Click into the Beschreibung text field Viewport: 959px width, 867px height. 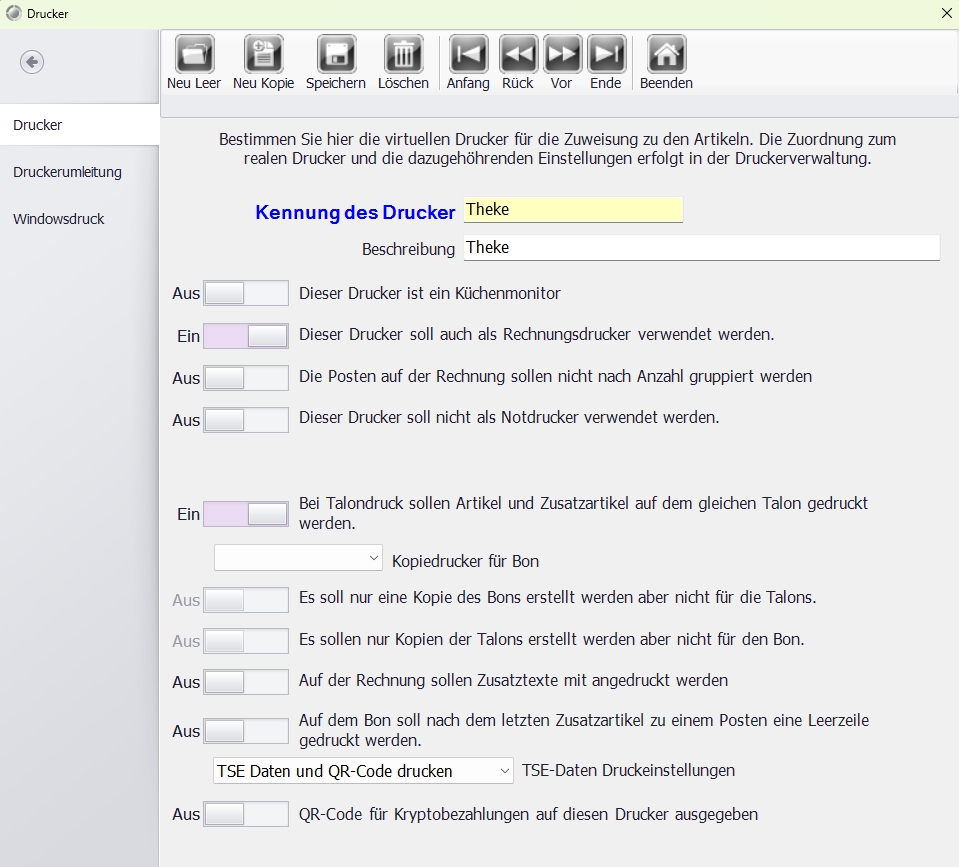(x=701, y=248)
